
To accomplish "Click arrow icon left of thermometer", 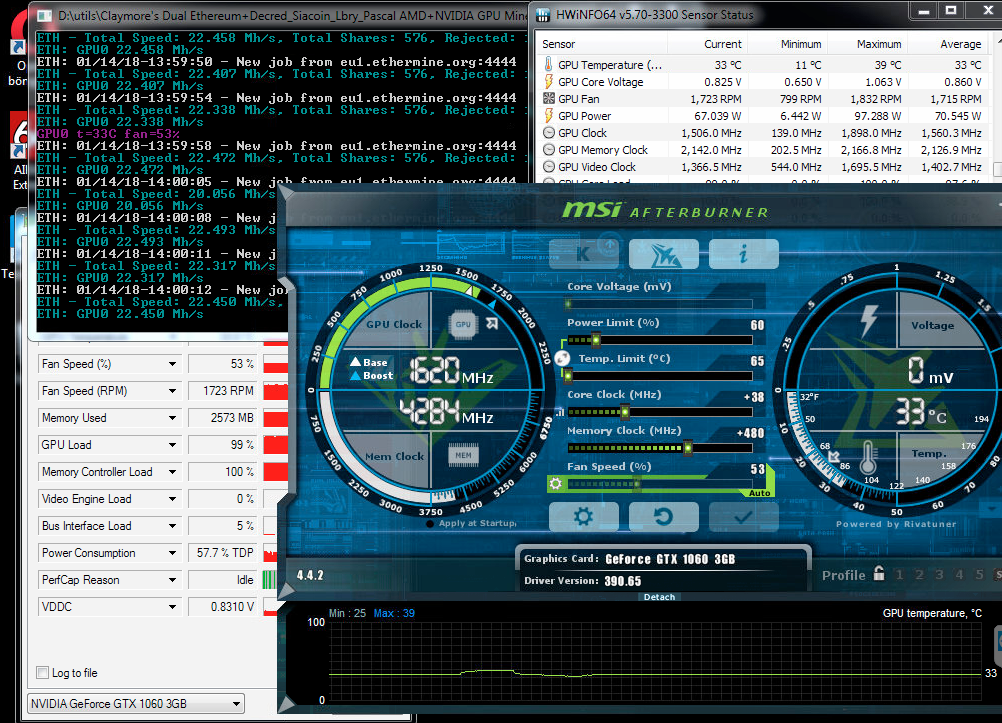I will pyautogui.click(x=834, y=456).
